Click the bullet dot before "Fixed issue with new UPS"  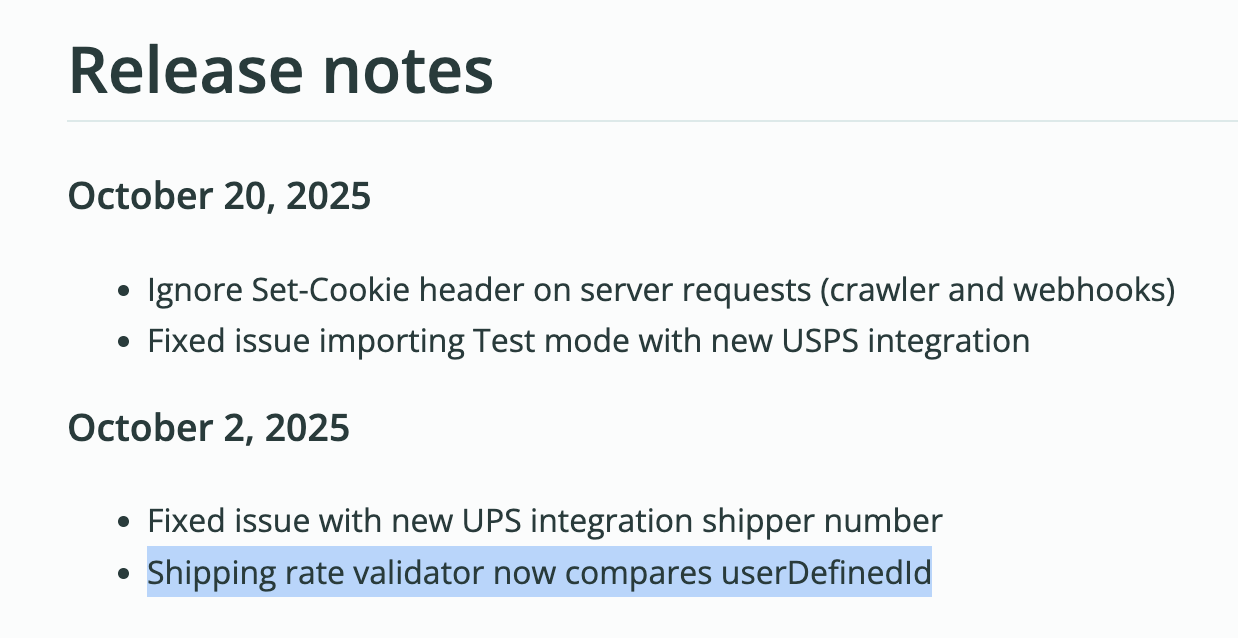pyautogui.click(x=124, y=523)
